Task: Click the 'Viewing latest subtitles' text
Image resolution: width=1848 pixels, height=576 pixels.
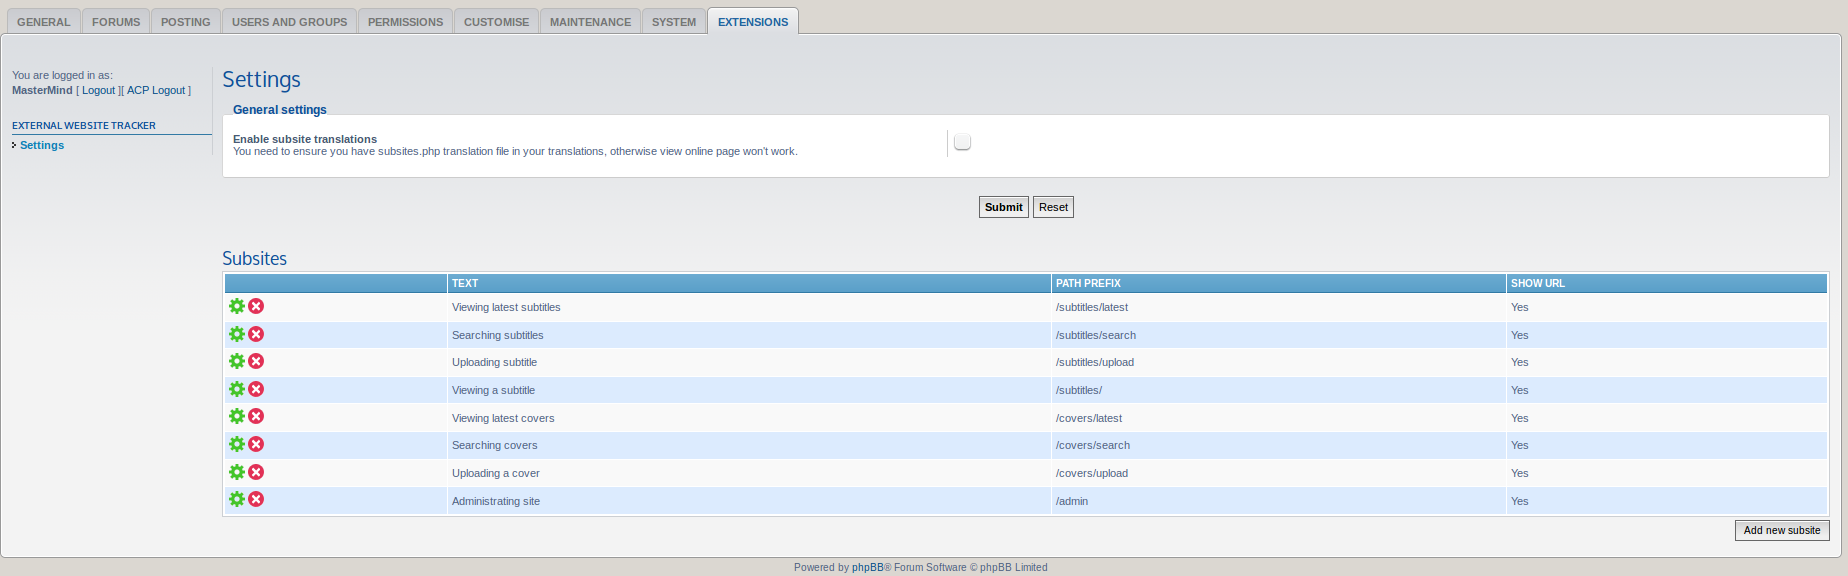Action: [x=506, y=307]
